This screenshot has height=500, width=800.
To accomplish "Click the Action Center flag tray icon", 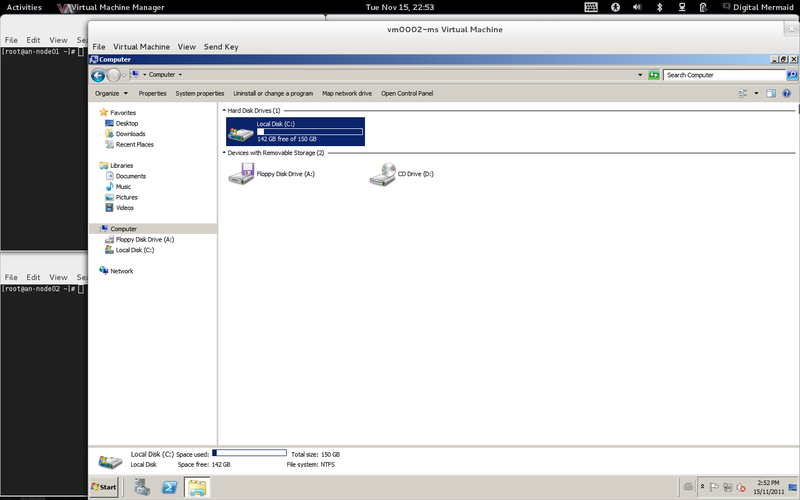I will 714,487.
